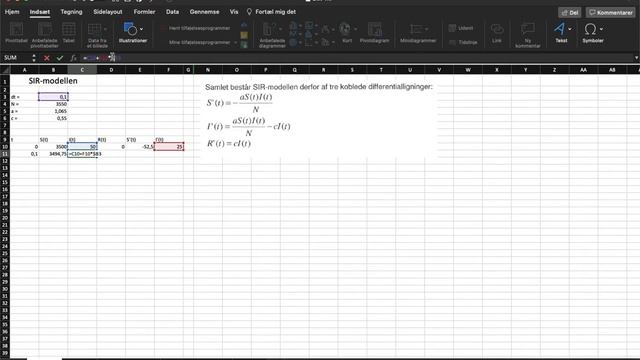Open the Data tab
Image resolution: width=640 pixels, height=360 pixels.
coord(172,12)
